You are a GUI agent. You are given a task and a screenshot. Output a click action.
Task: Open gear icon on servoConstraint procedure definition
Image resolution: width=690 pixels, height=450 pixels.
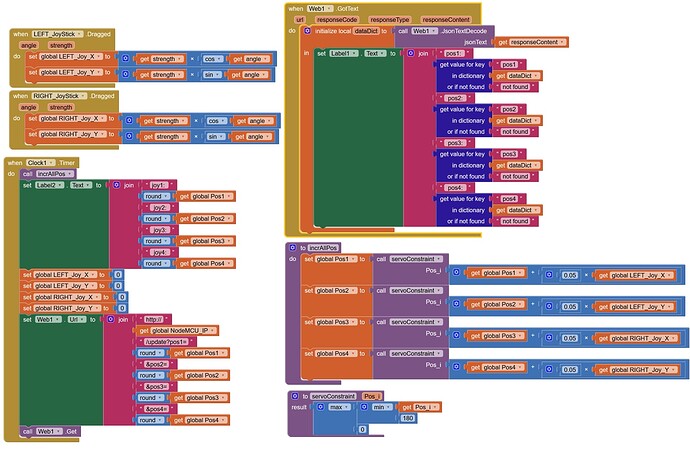tap(295, 396)
